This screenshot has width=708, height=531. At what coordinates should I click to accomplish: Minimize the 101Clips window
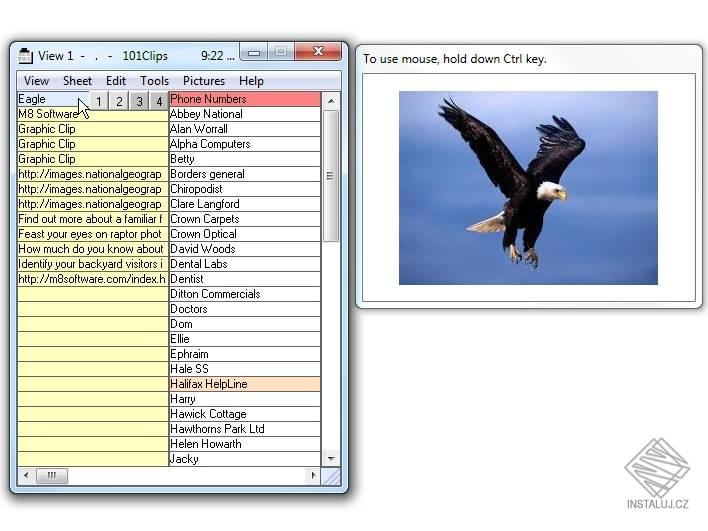pyautogui.click(x=254, y=52)
